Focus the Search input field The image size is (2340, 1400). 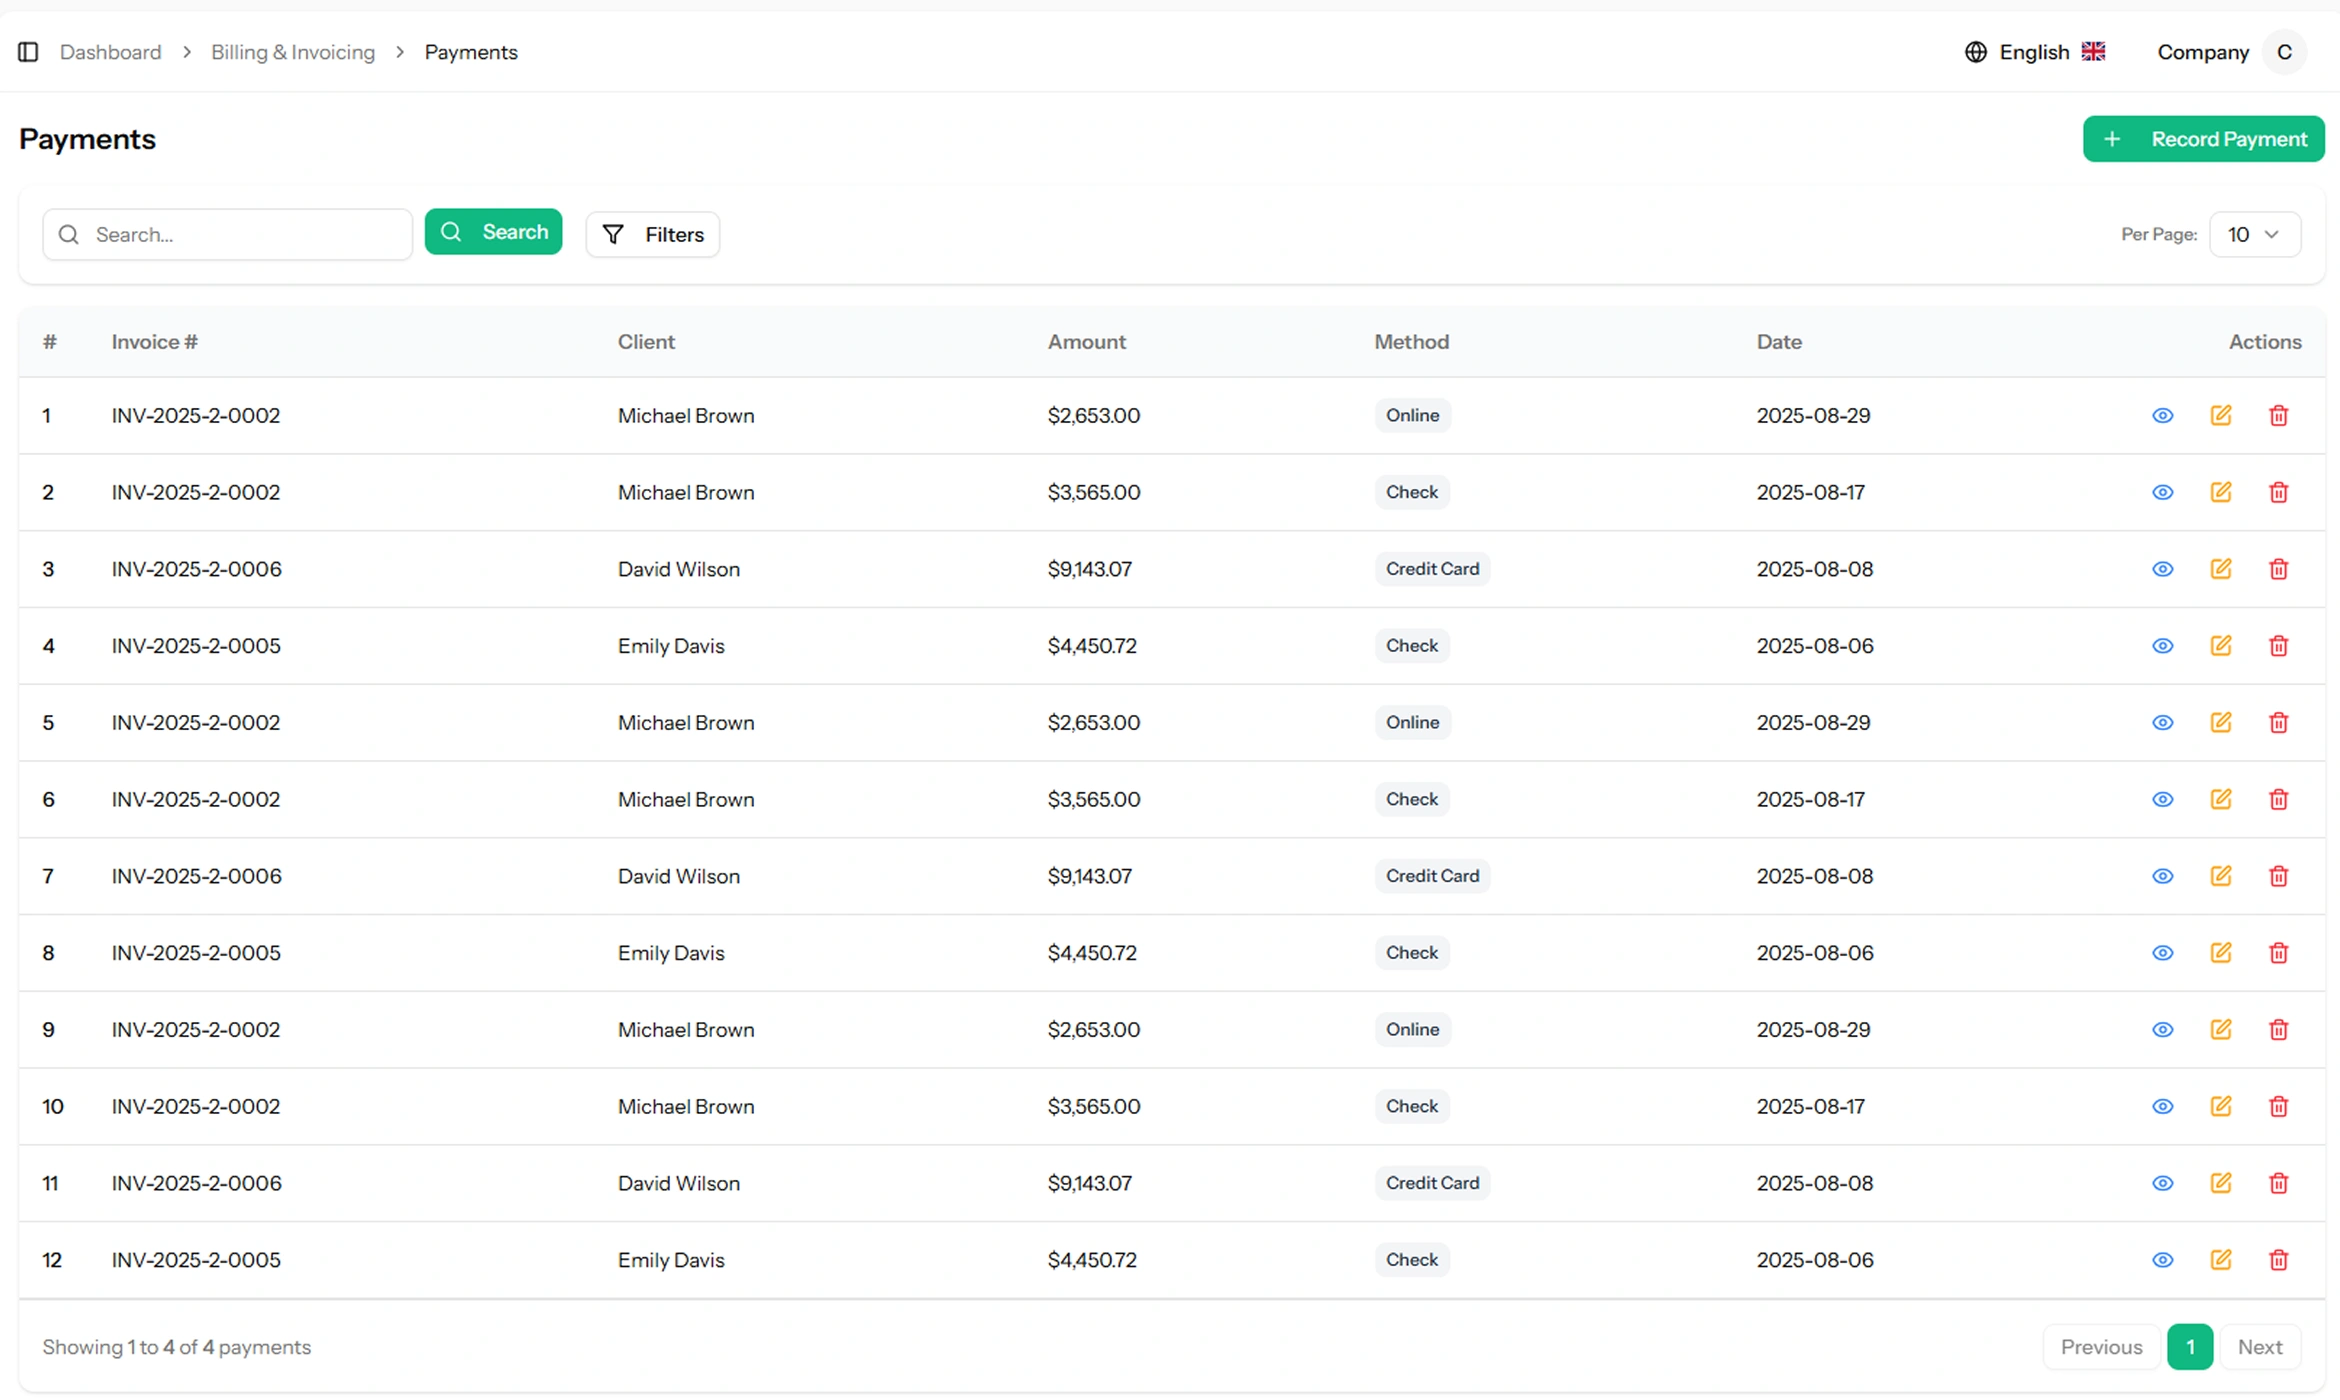point(240,234)
